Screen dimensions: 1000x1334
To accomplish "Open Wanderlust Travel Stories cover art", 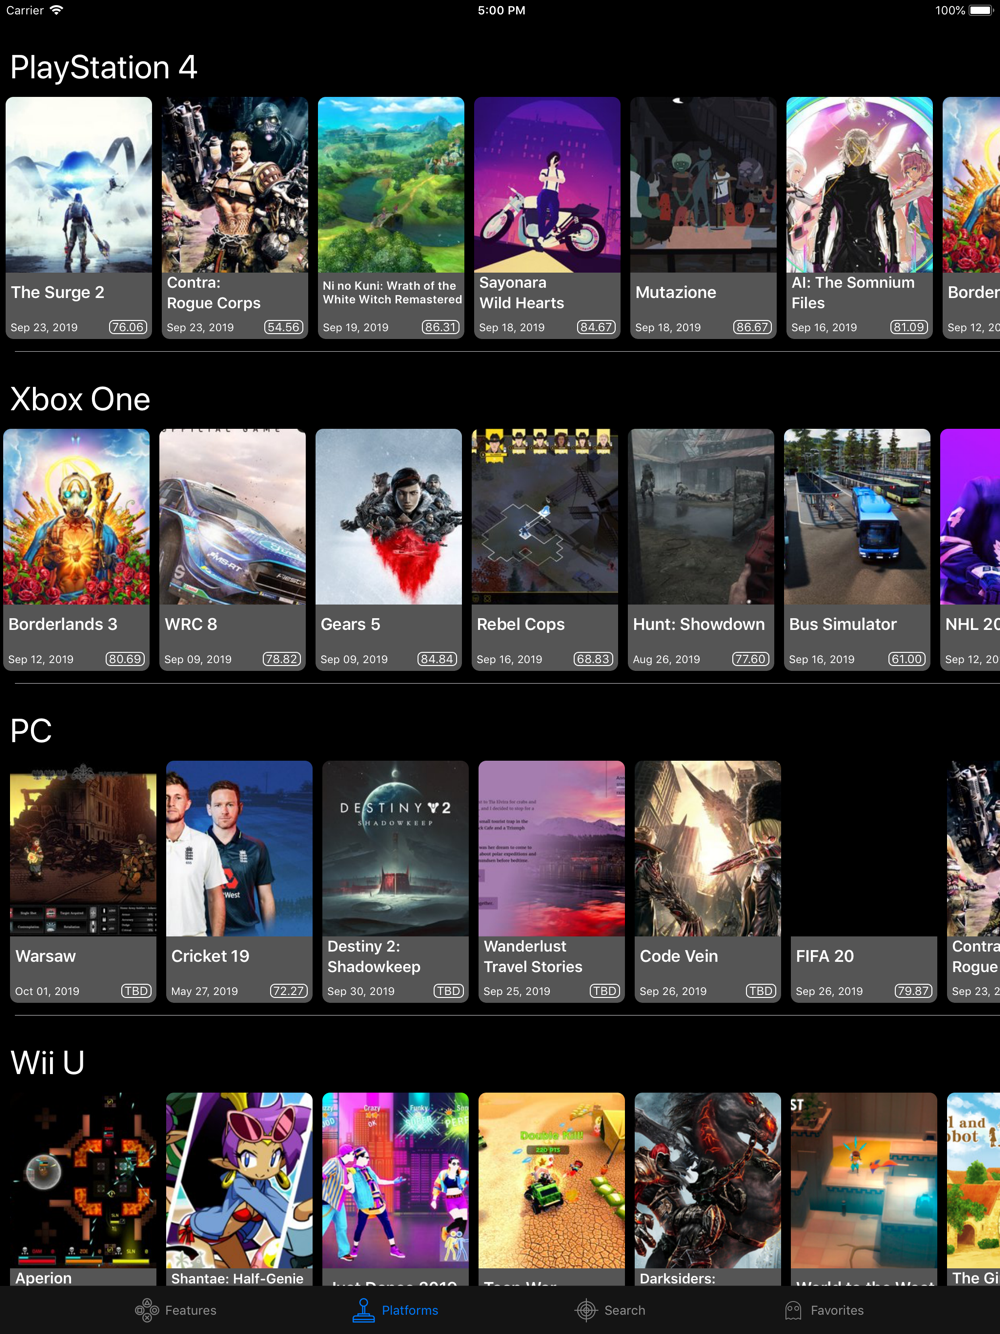I will pos(551,849).
